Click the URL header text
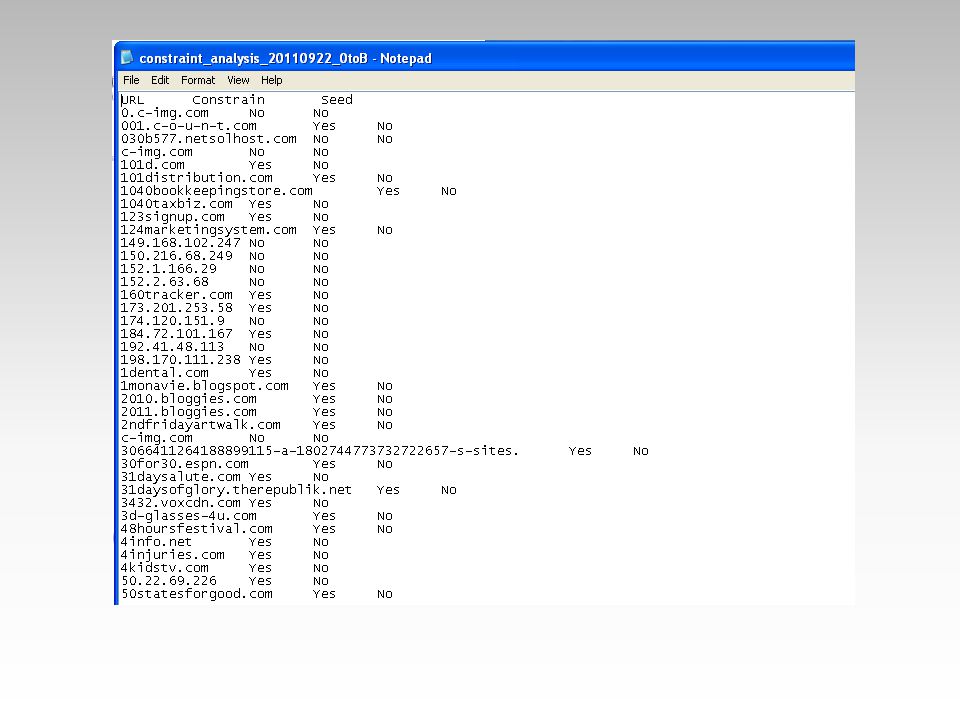This screenshot has width=960, height=720. [x=132, y=100]
